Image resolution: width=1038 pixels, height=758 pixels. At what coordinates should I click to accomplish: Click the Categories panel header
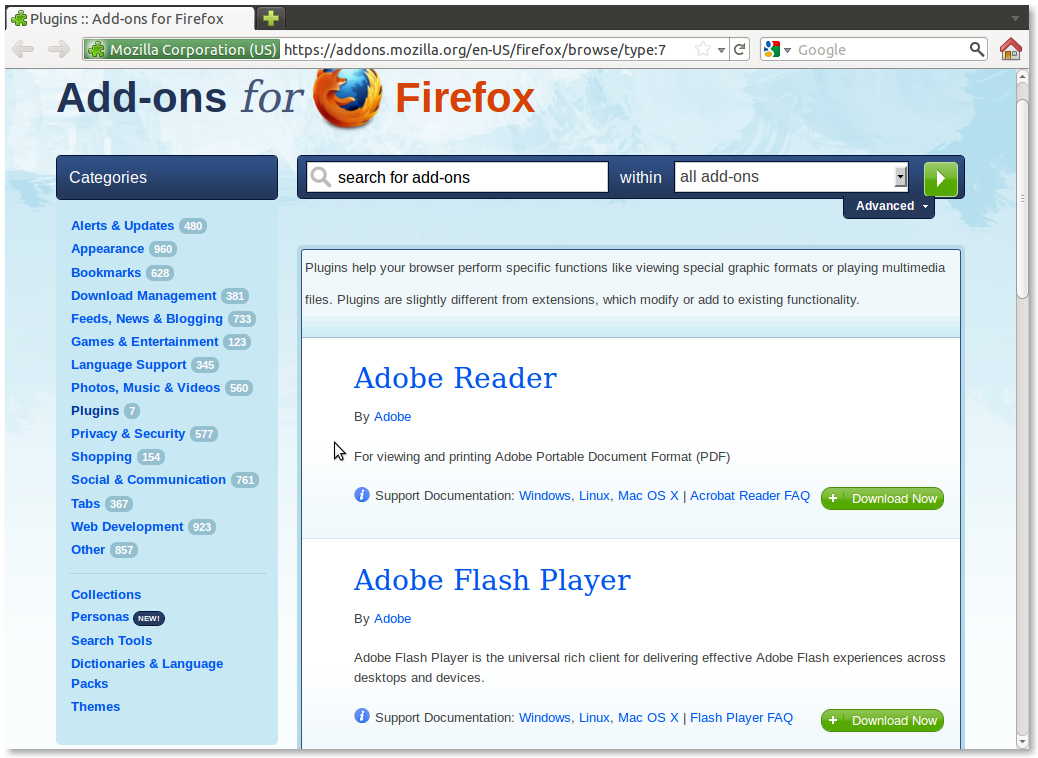point(167,177)
